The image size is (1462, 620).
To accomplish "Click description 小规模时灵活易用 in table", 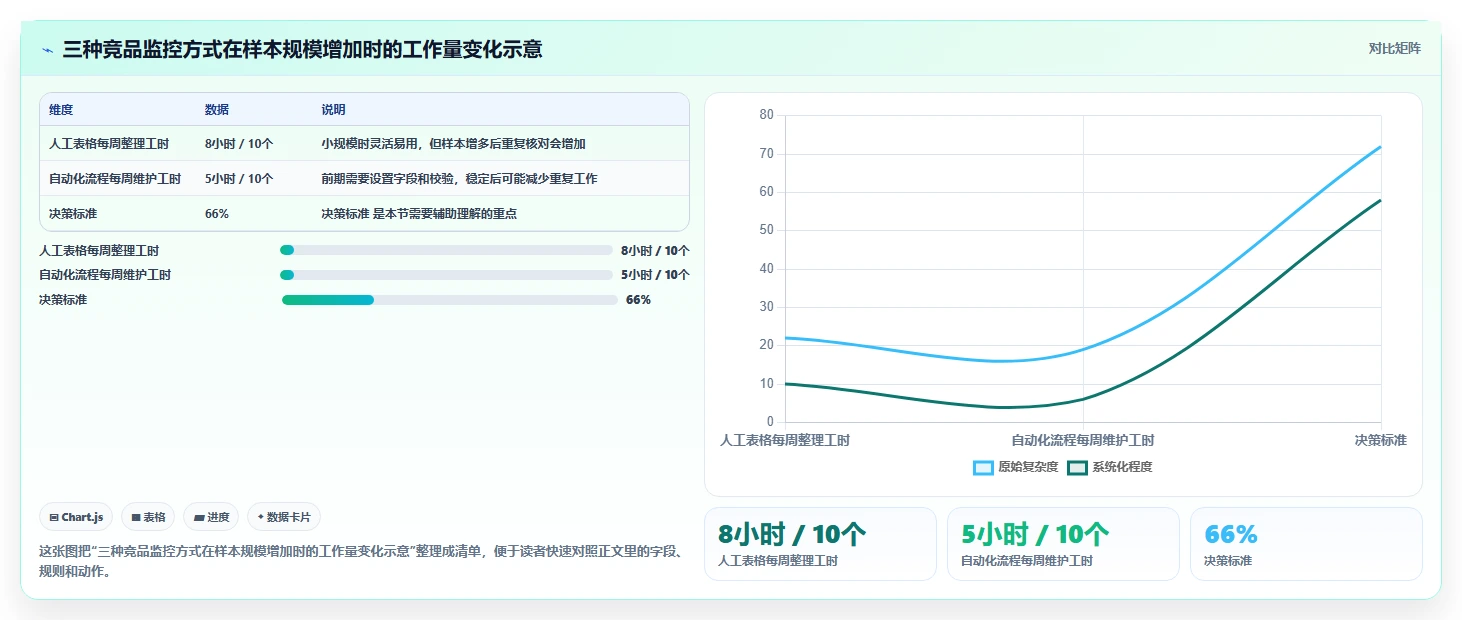I will [453, 144].
